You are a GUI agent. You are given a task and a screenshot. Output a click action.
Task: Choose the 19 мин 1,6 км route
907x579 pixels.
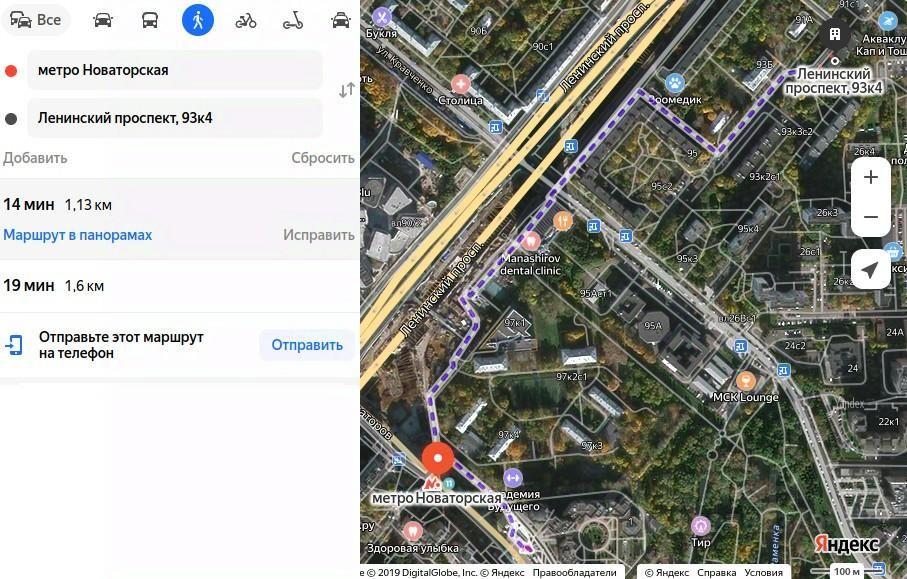(x=179, y=286)
